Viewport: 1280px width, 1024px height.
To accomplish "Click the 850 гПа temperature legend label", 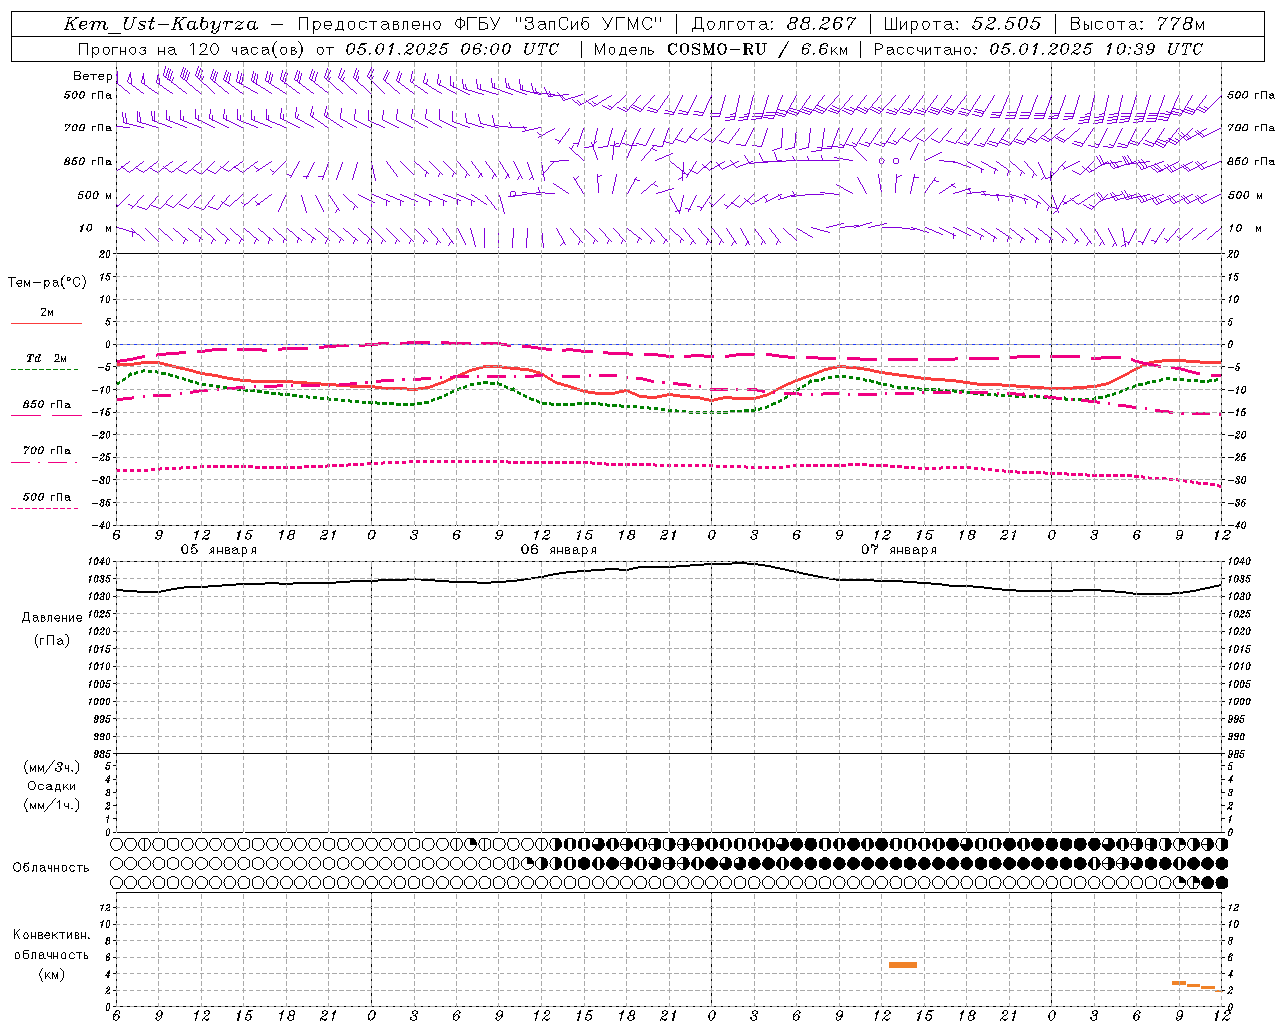I will [47, 405].
